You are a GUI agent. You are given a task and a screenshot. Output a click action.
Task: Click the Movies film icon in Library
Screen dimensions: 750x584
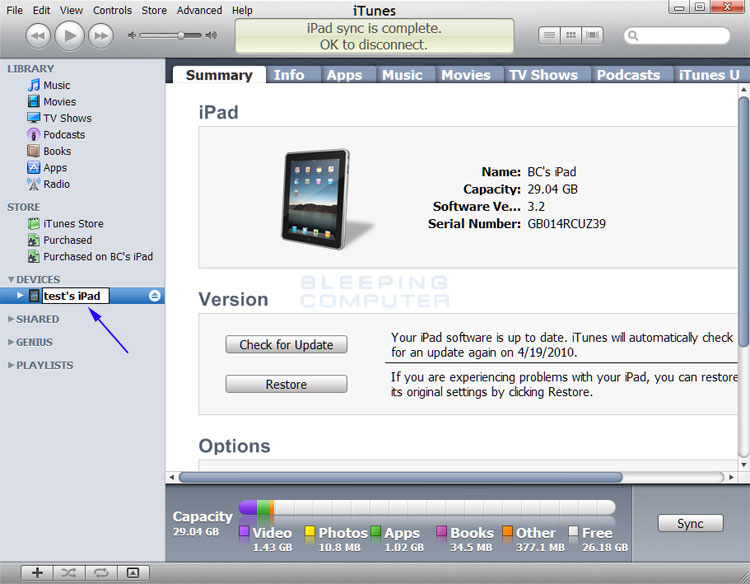pos(33,101)
